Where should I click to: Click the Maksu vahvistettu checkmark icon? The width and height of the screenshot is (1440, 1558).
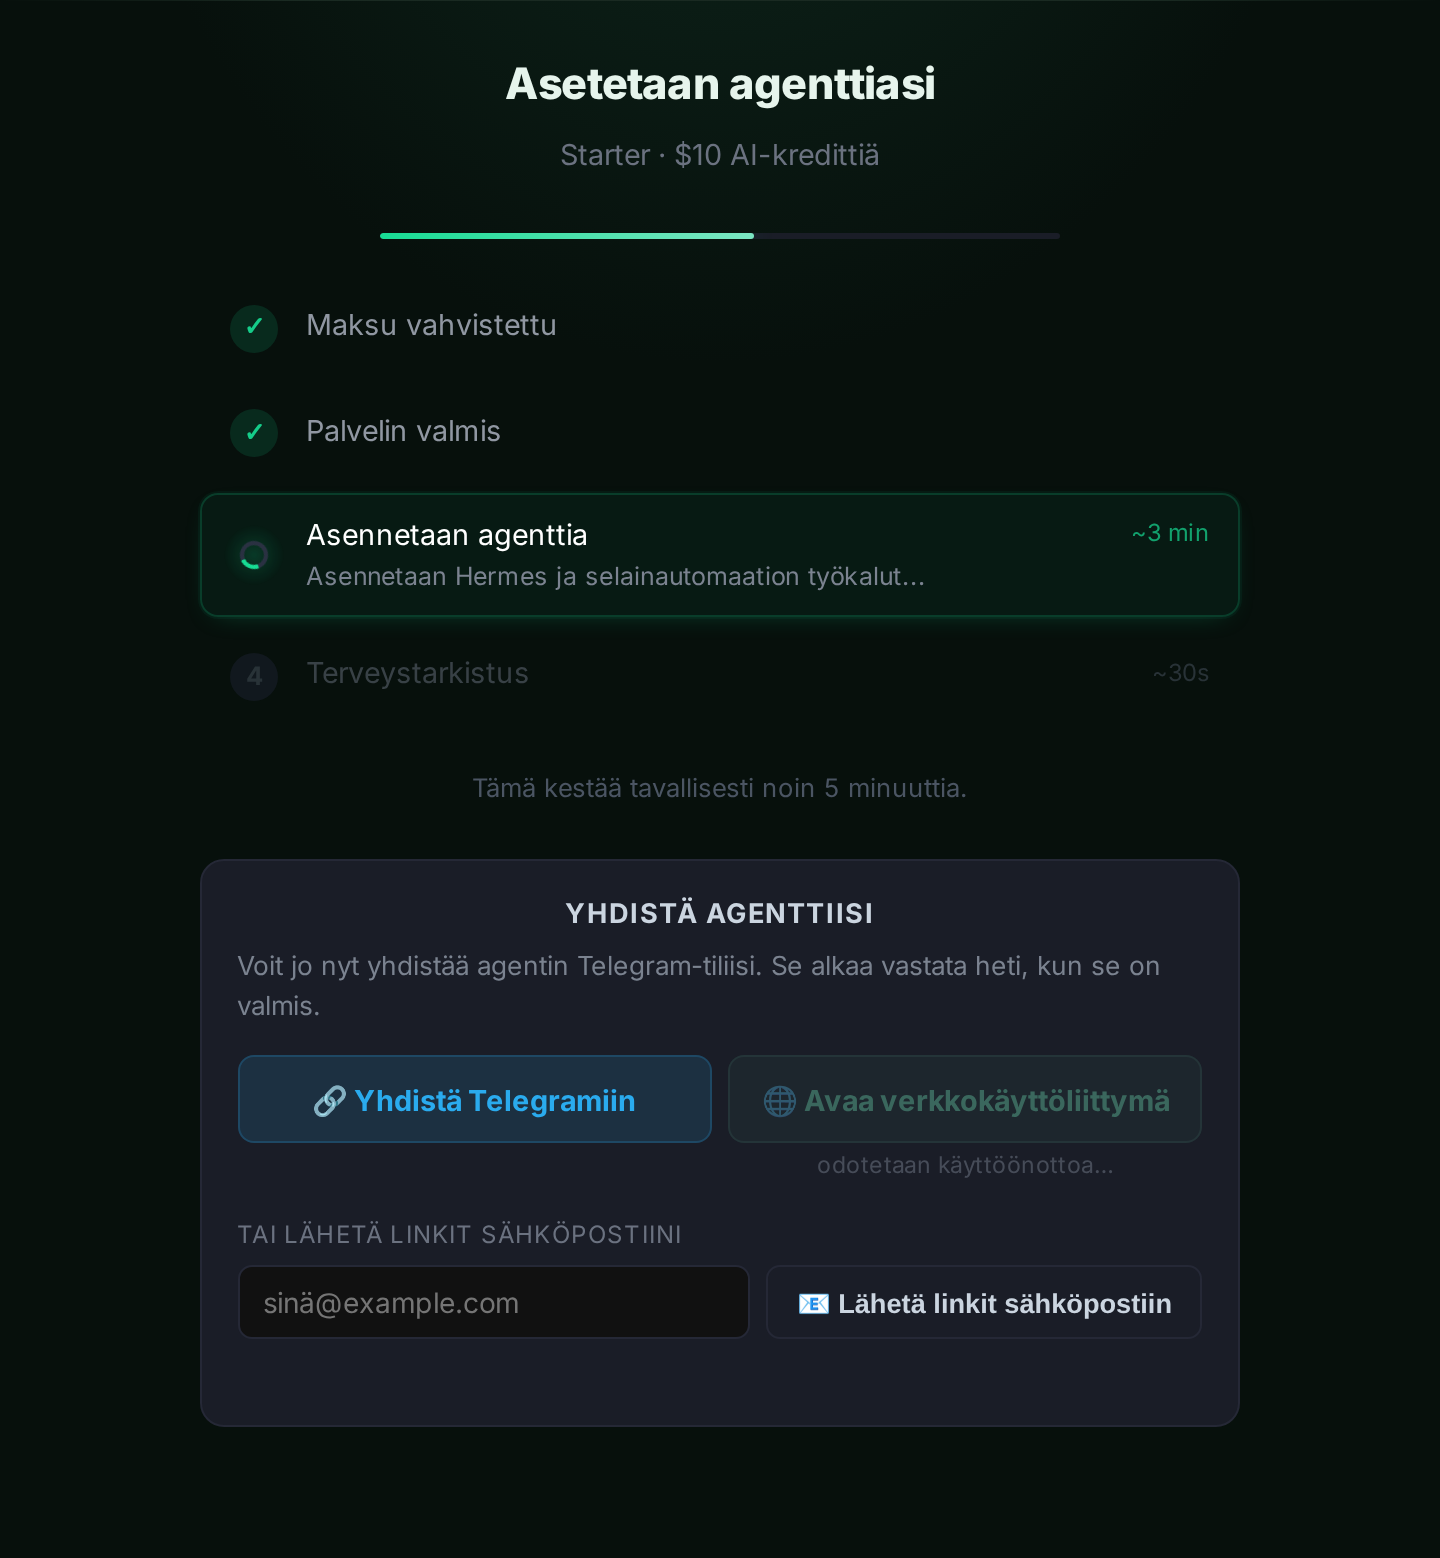point(254,328)
